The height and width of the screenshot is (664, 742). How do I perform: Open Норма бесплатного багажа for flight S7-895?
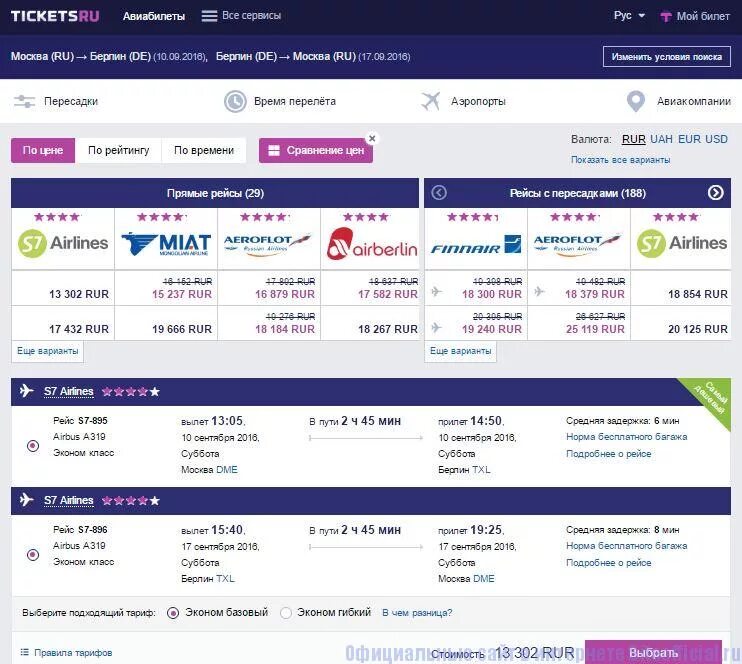627,437
